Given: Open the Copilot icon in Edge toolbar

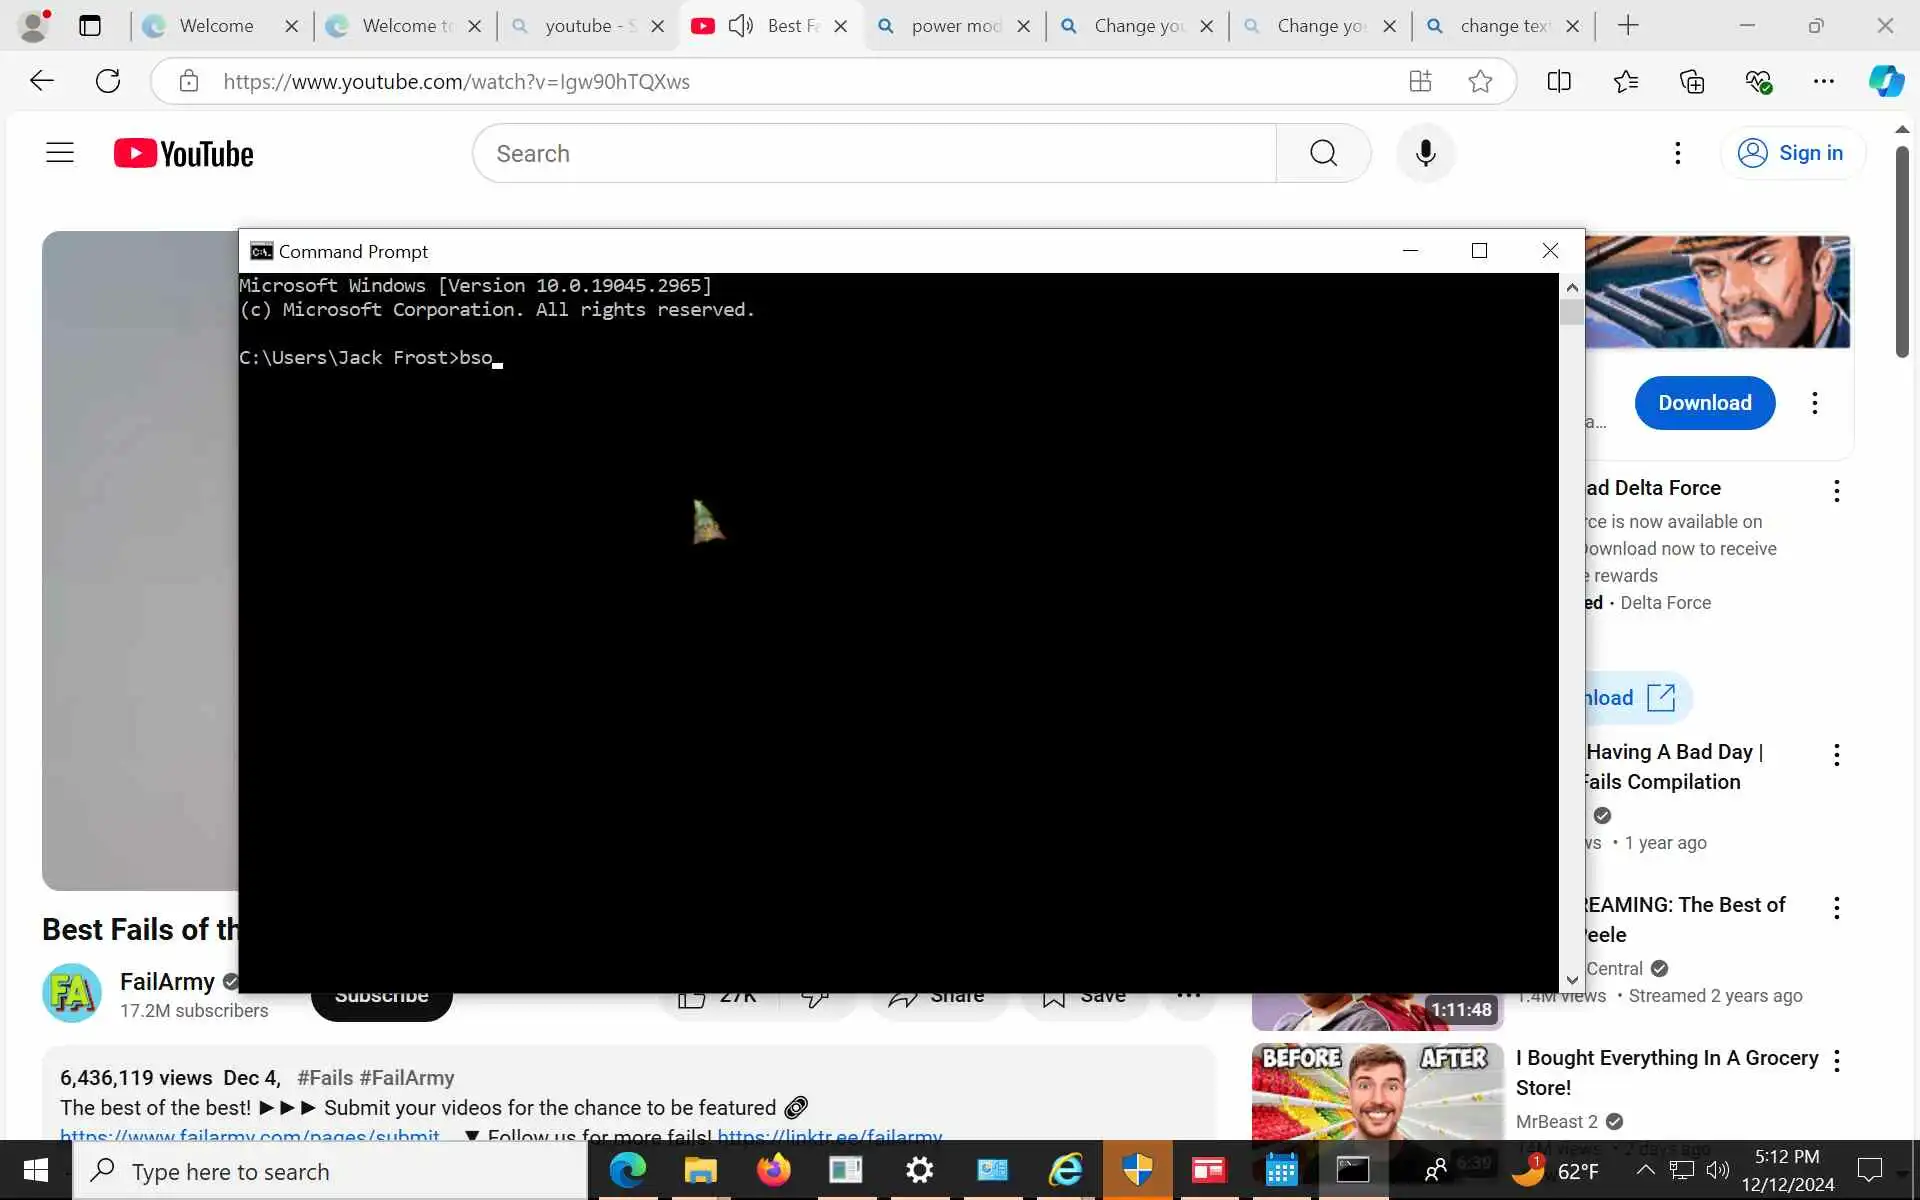Looking at the screenshot, I should pos(1886,81).
